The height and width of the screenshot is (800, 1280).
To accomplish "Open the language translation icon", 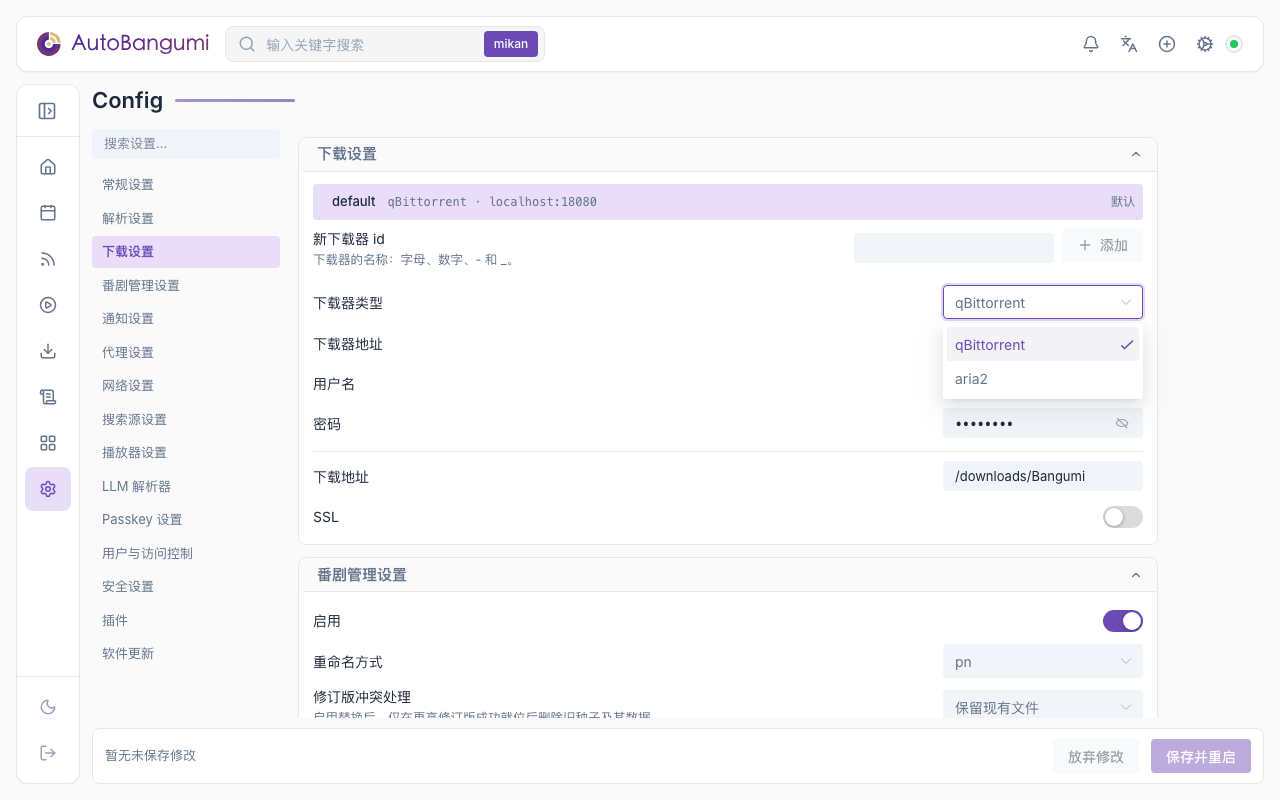I will [1129, 44].
